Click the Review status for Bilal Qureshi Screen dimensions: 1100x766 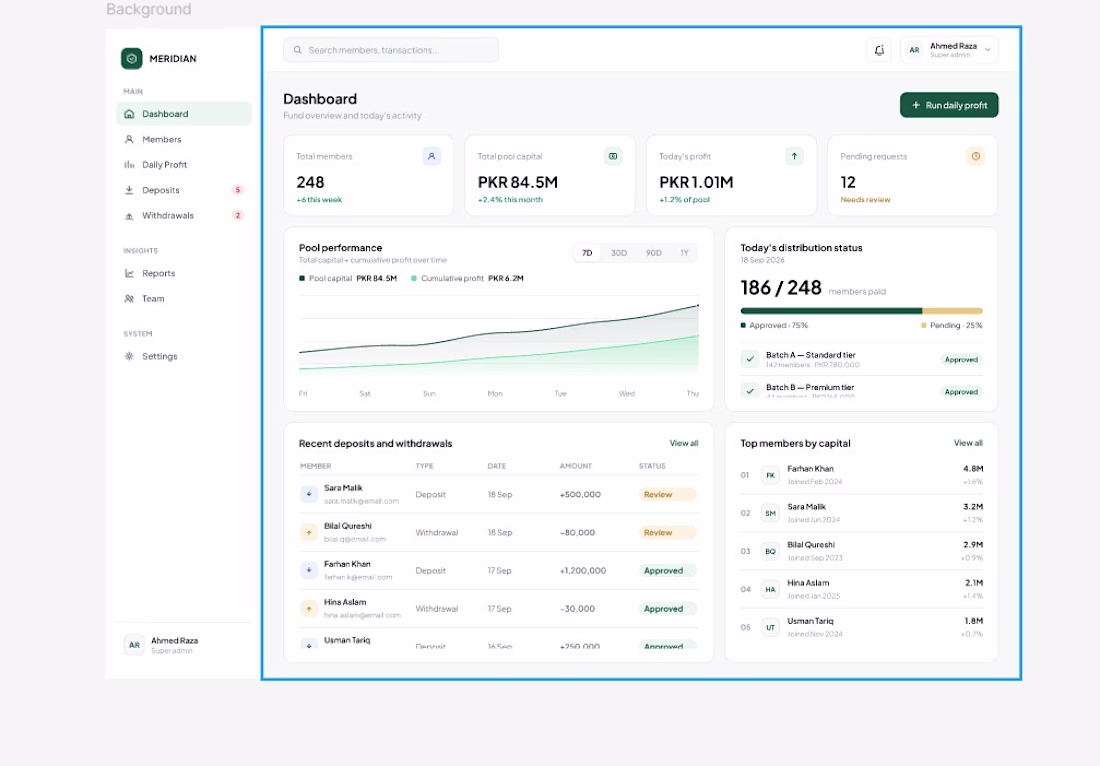(x=668, y=532)
